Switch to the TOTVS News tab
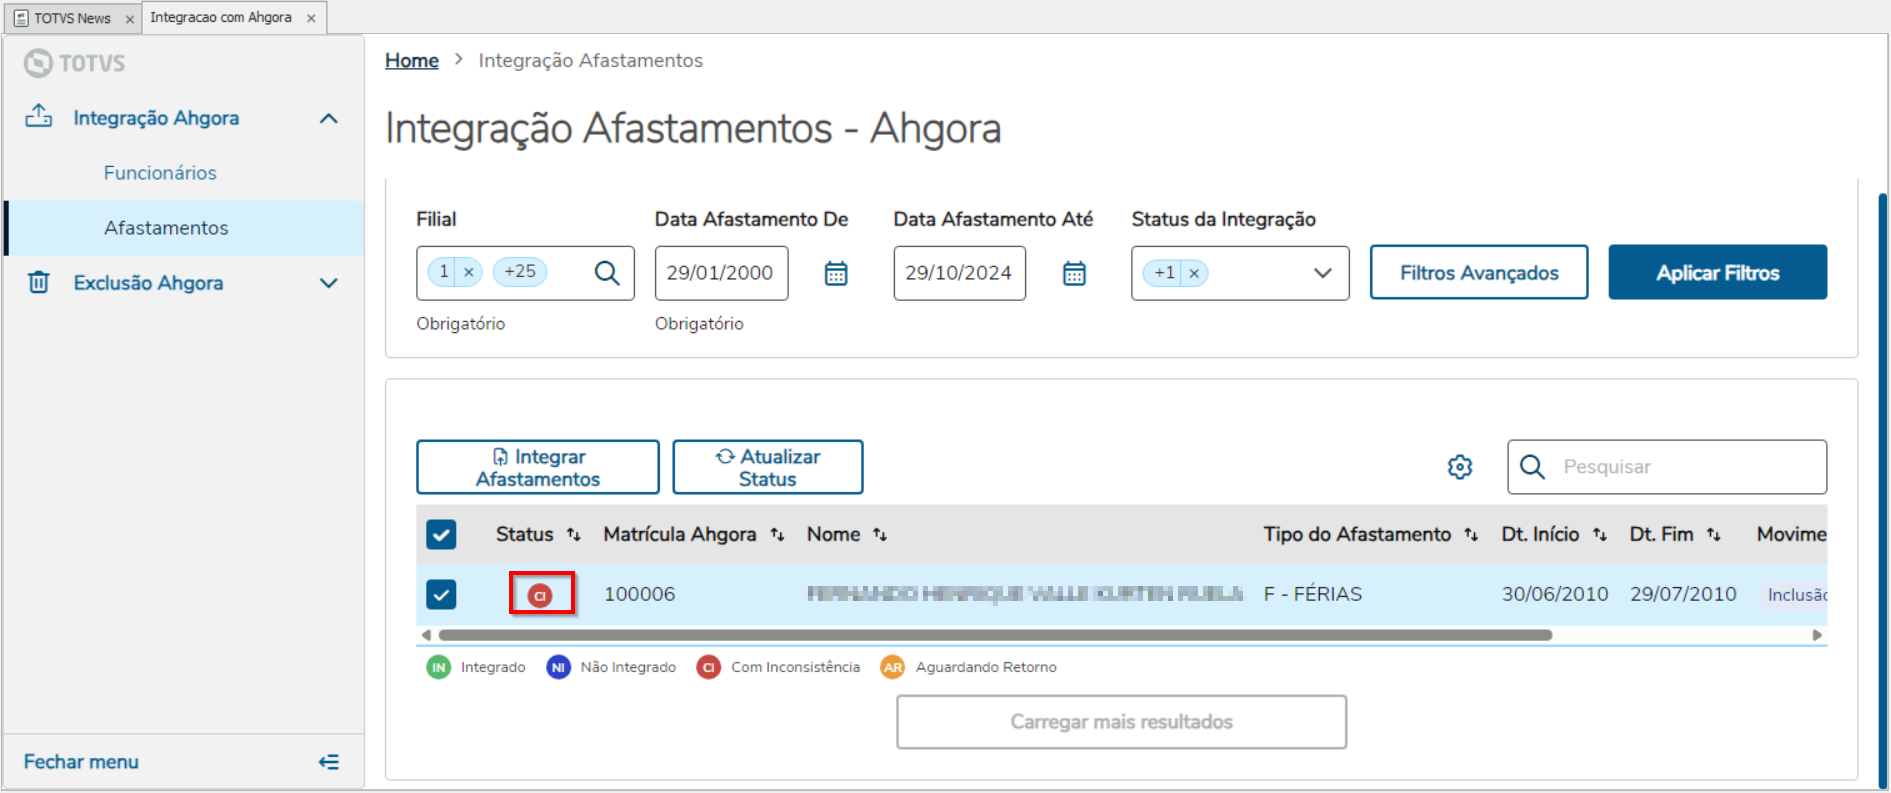Viewport: 1891px width, 793px height. [72, 18]
